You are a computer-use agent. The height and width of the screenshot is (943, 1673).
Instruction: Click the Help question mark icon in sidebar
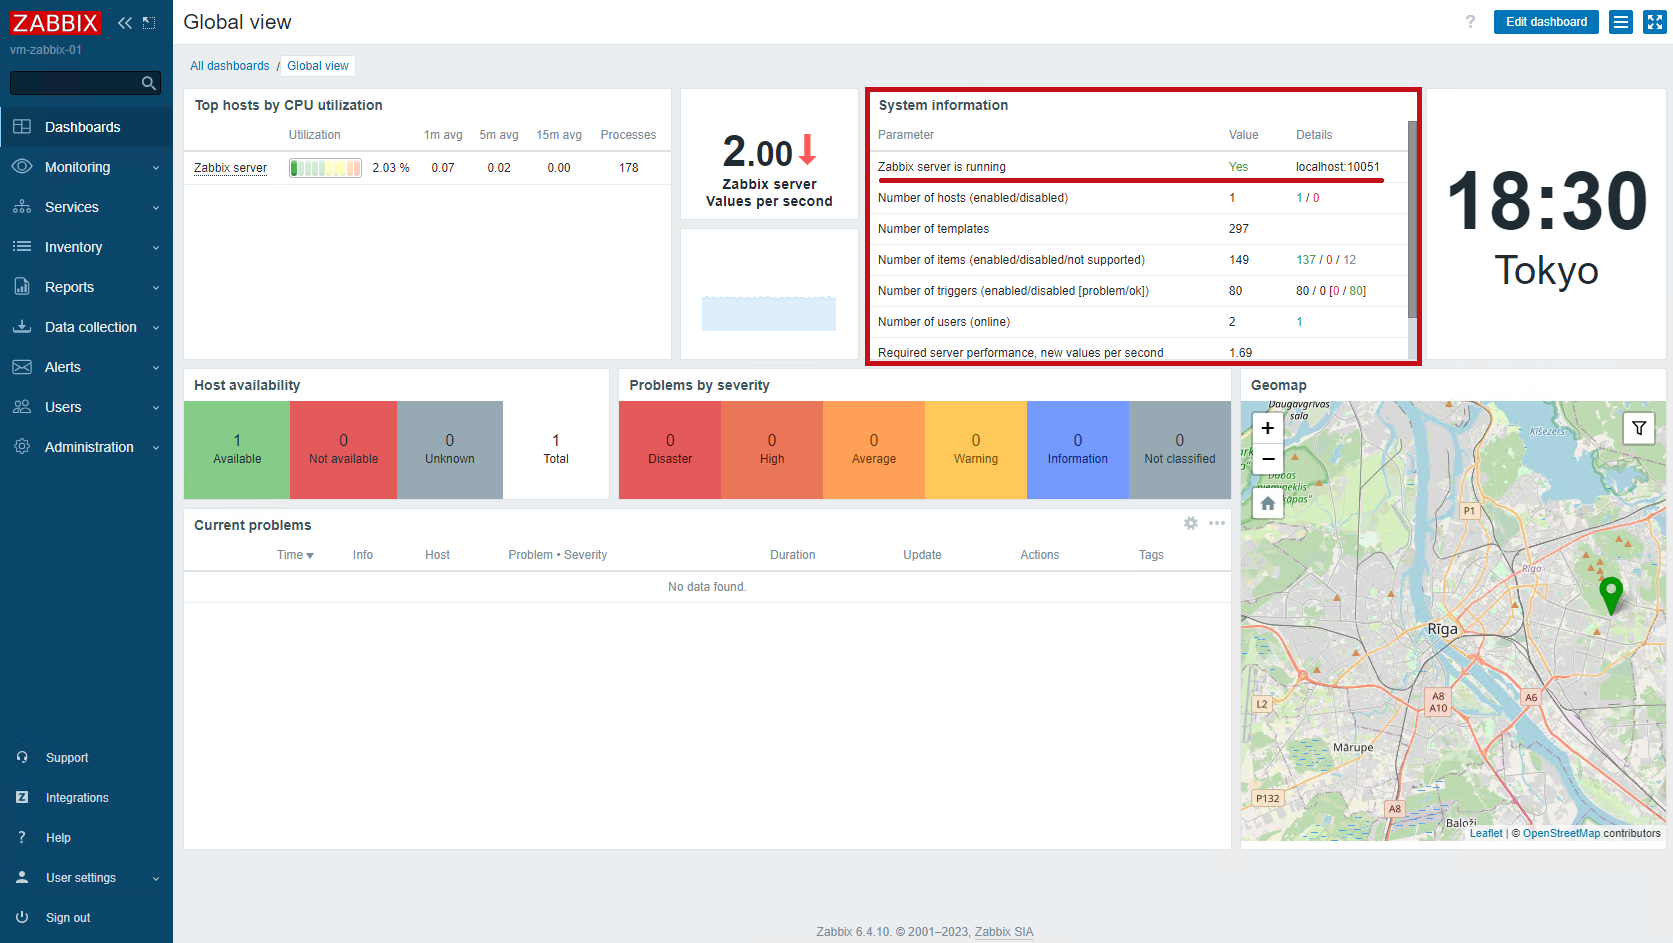[x=22, y=838]
